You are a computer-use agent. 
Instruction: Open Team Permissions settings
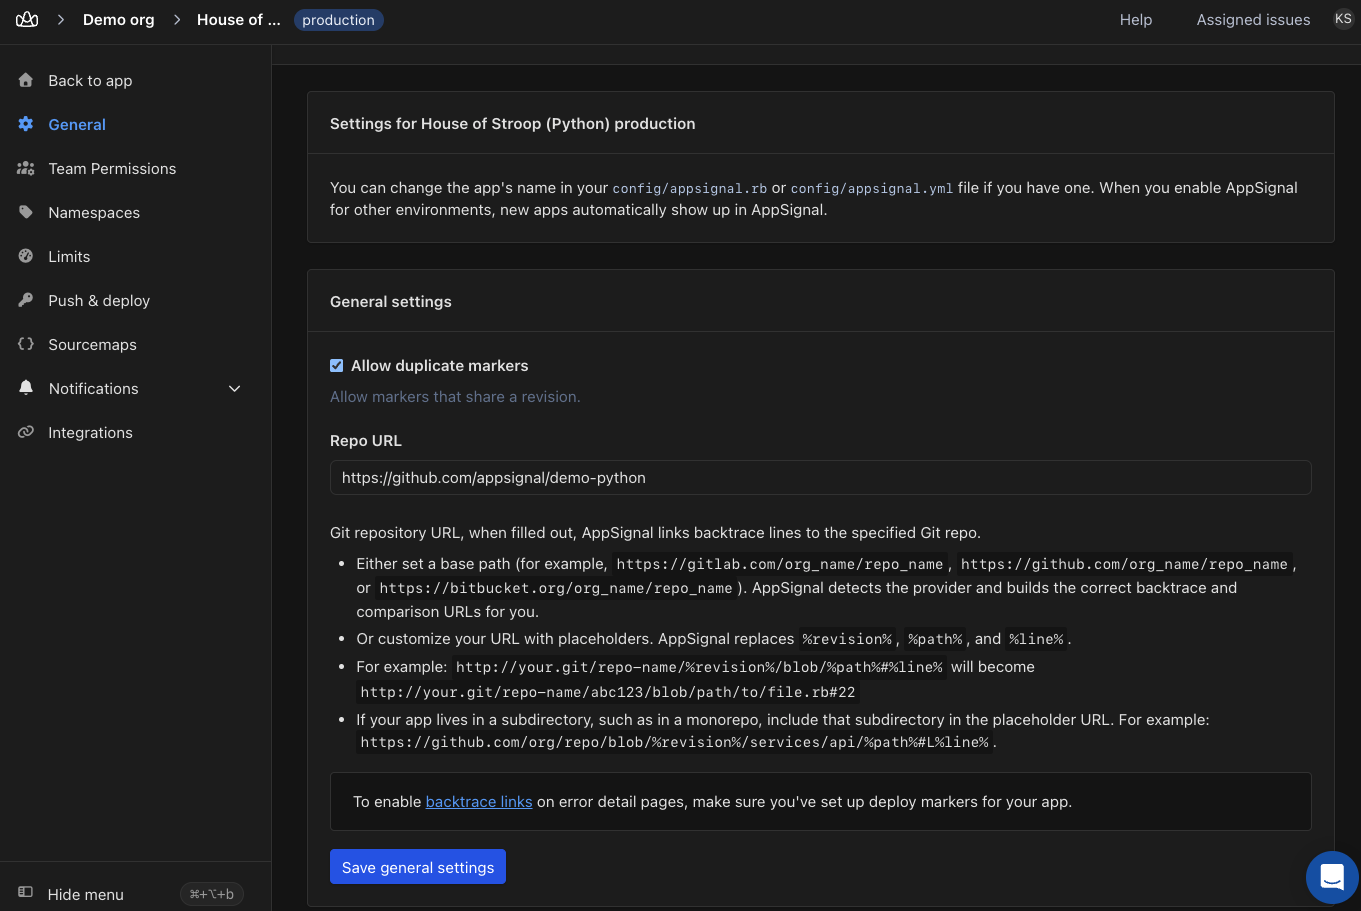pos(112,168)
